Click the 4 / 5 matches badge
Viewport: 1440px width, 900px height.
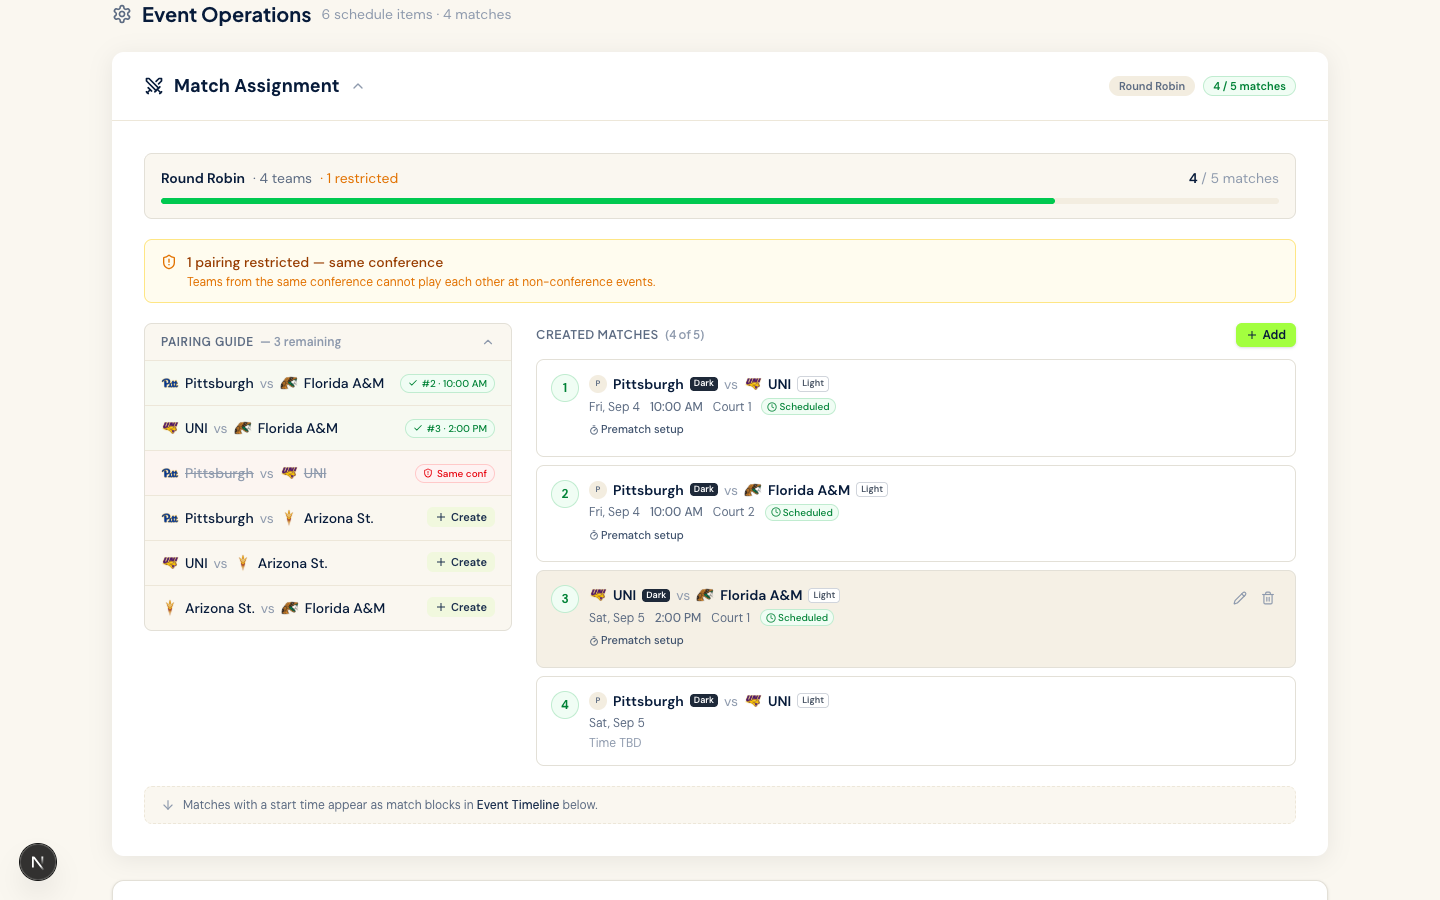(1249, 86)
